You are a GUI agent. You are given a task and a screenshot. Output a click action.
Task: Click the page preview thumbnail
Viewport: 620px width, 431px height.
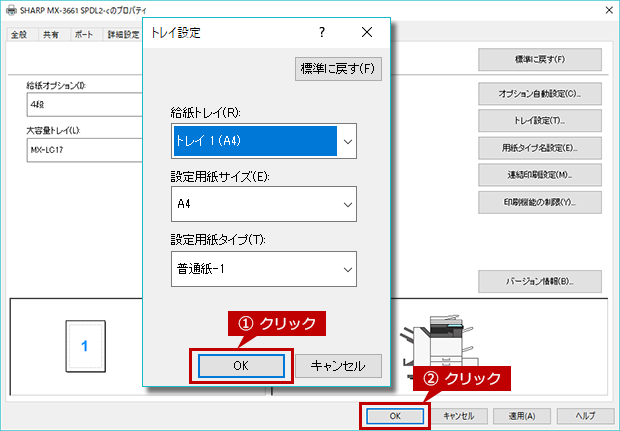click(85, 346)
